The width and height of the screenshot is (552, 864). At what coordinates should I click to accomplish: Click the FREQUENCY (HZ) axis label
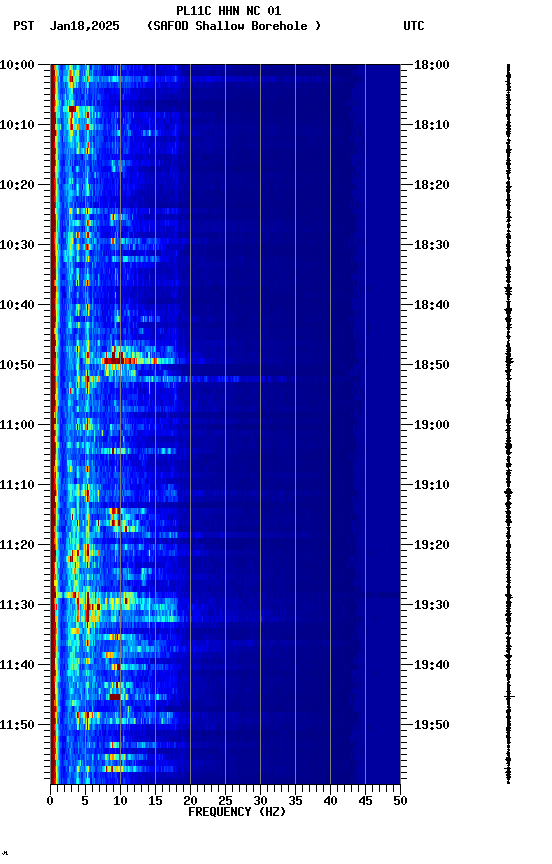coord(237,812)
